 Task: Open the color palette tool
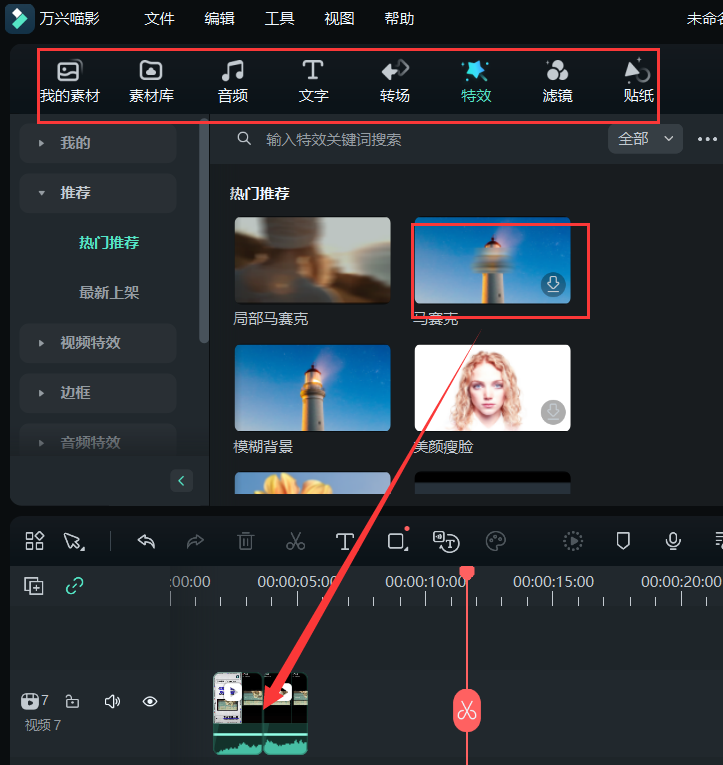coord(496,541)
